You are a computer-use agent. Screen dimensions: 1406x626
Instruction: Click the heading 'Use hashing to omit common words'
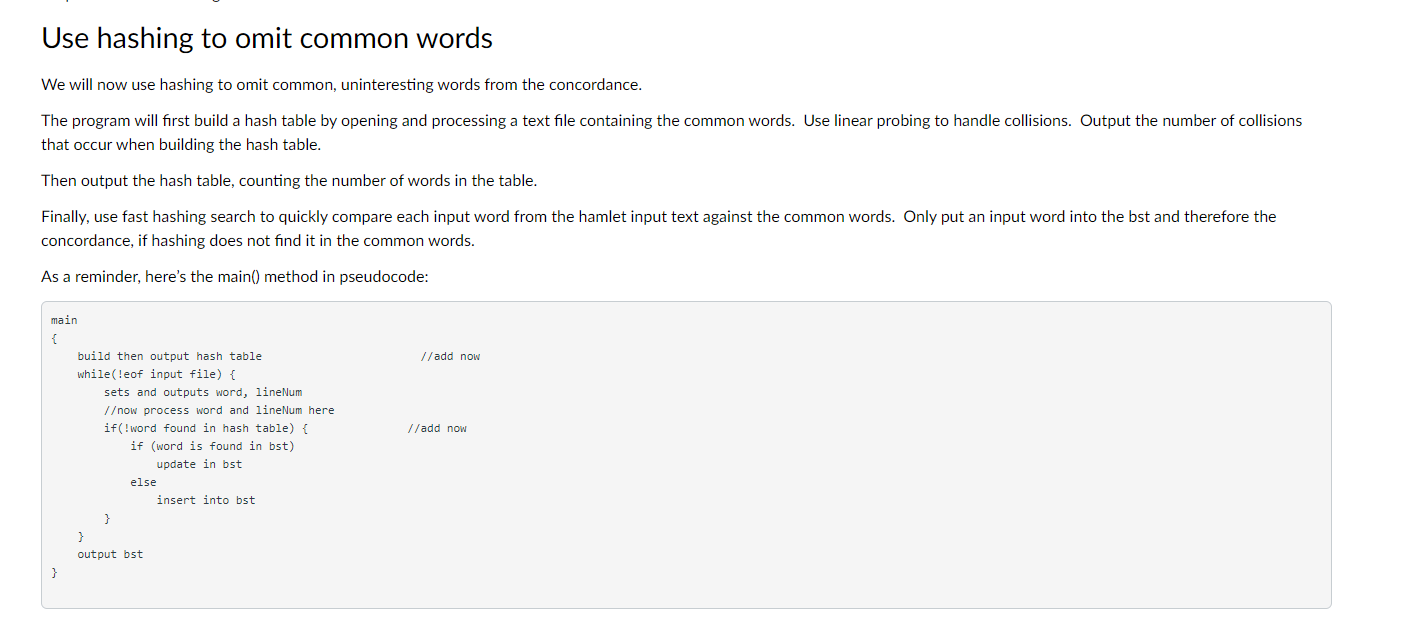click(267, 38)
